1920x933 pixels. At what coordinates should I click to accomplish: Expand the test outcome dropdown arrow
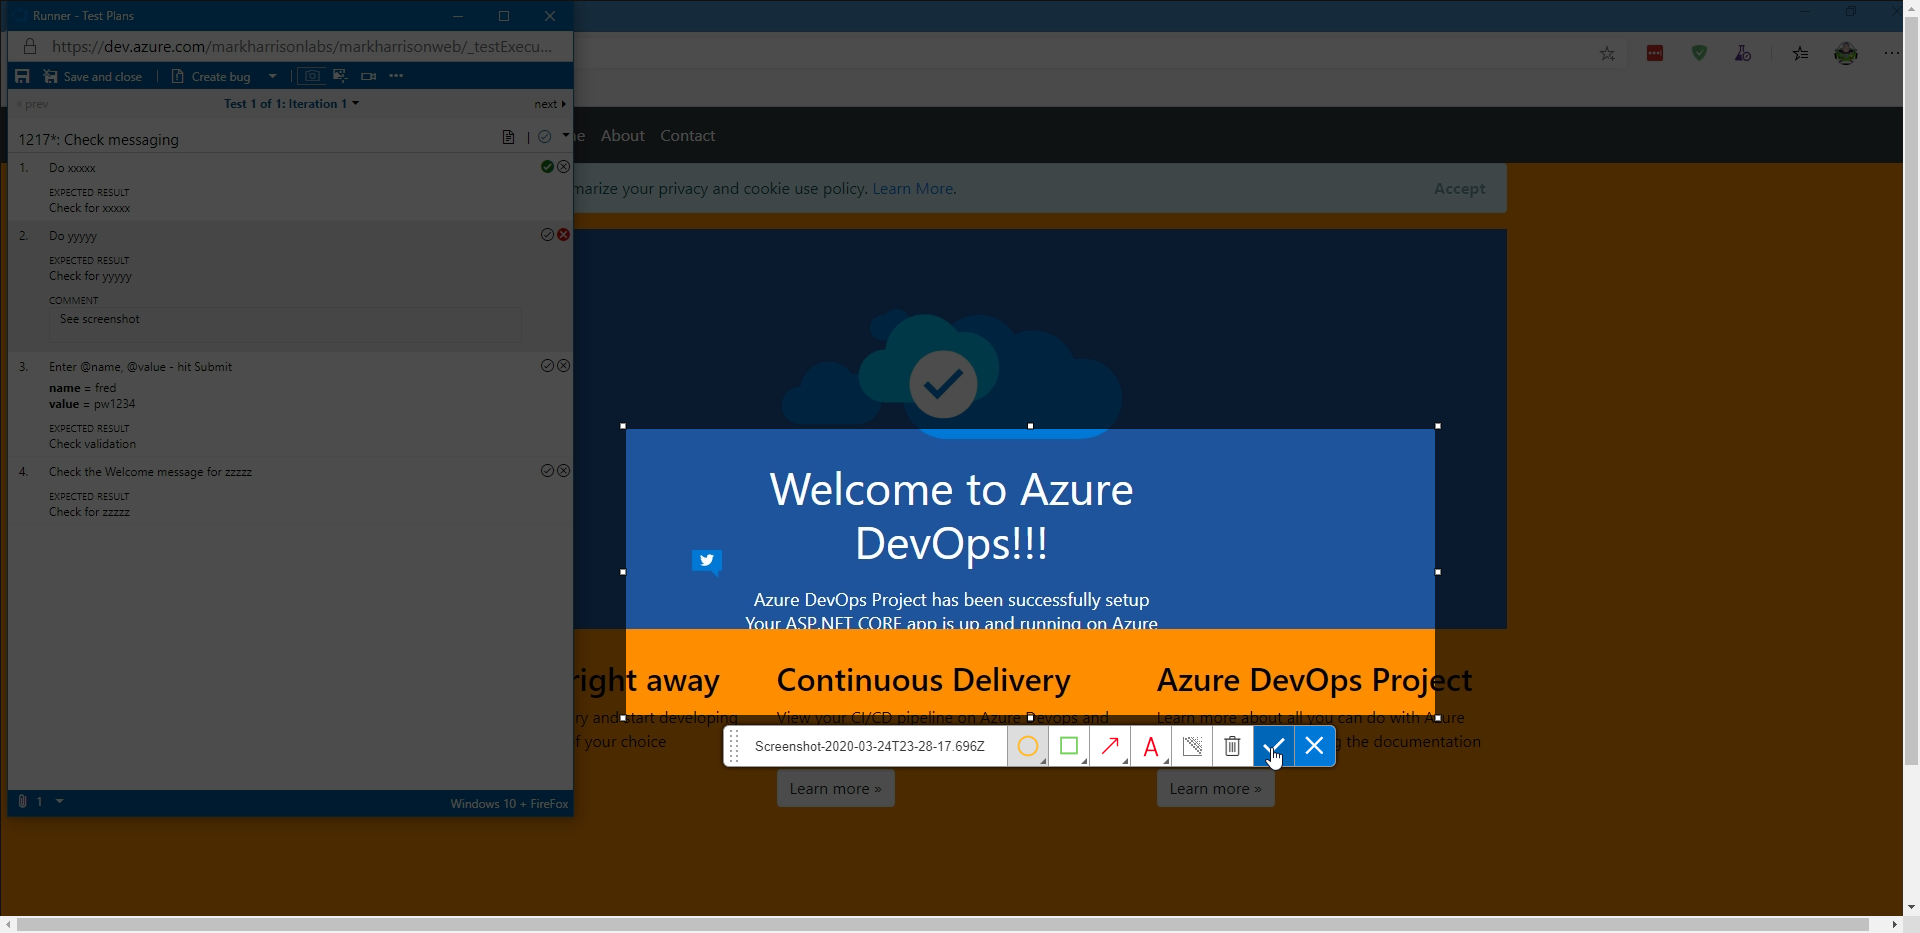pyautogui.click(x=565, y=136)
